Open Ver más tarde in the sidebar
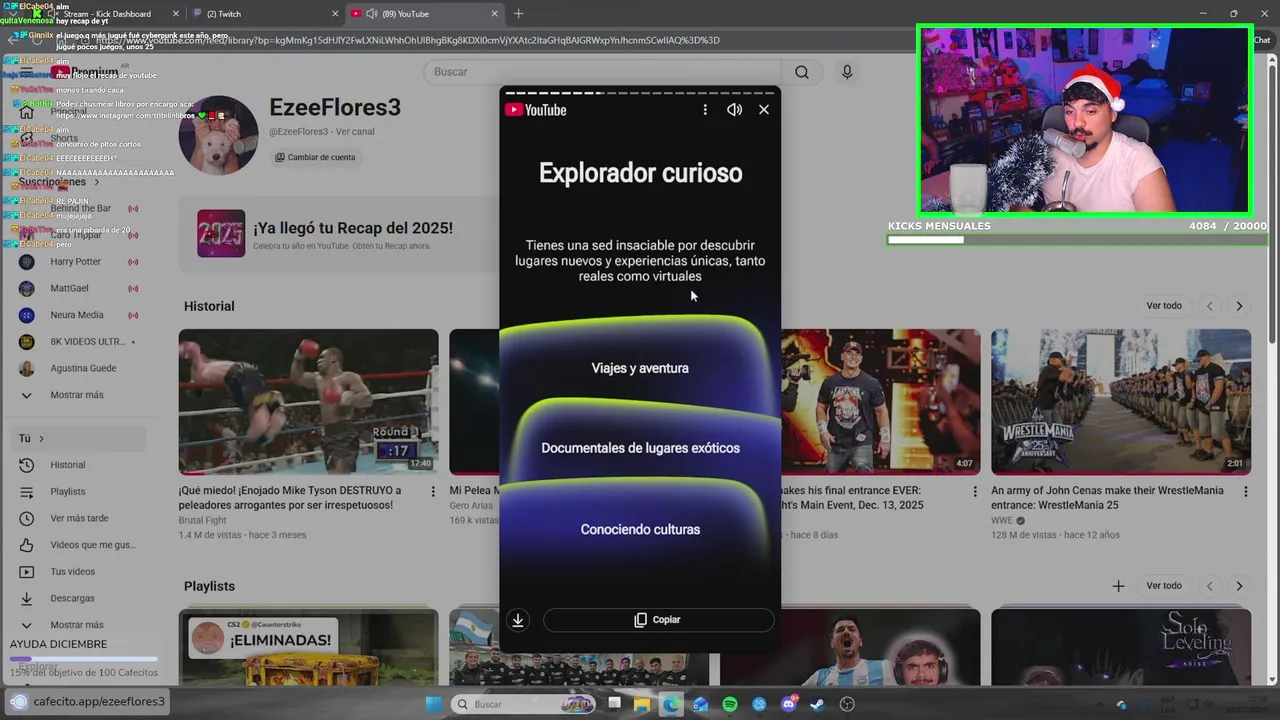Viewport: 1280px width, 720px height. tap(80, 518)
